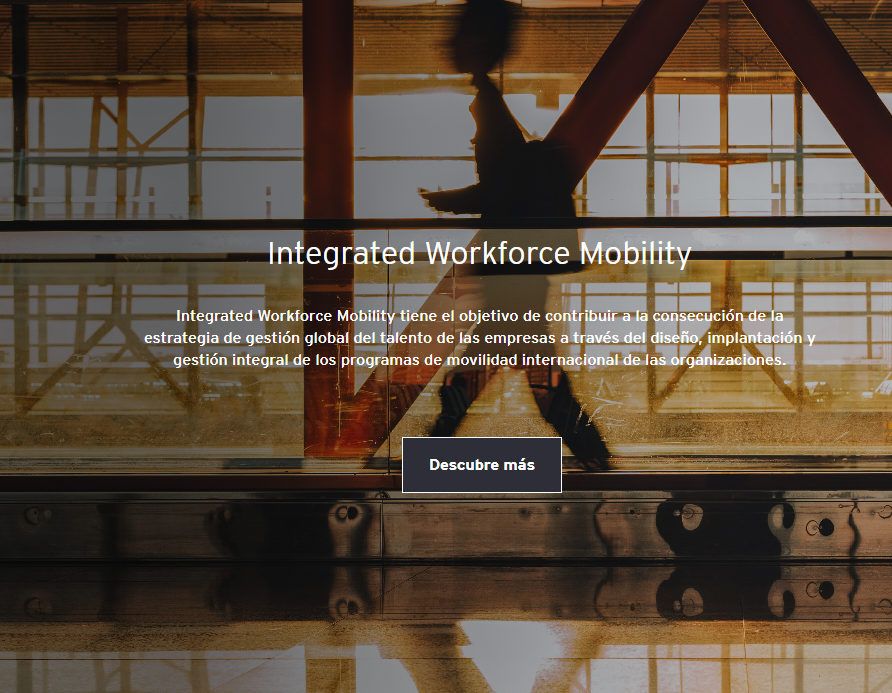Screen dimensions: 892x693
Task: Click the paragraph line starting 'Integrated Workforce Mobility tiene'
Action: [x=479, y=316]
